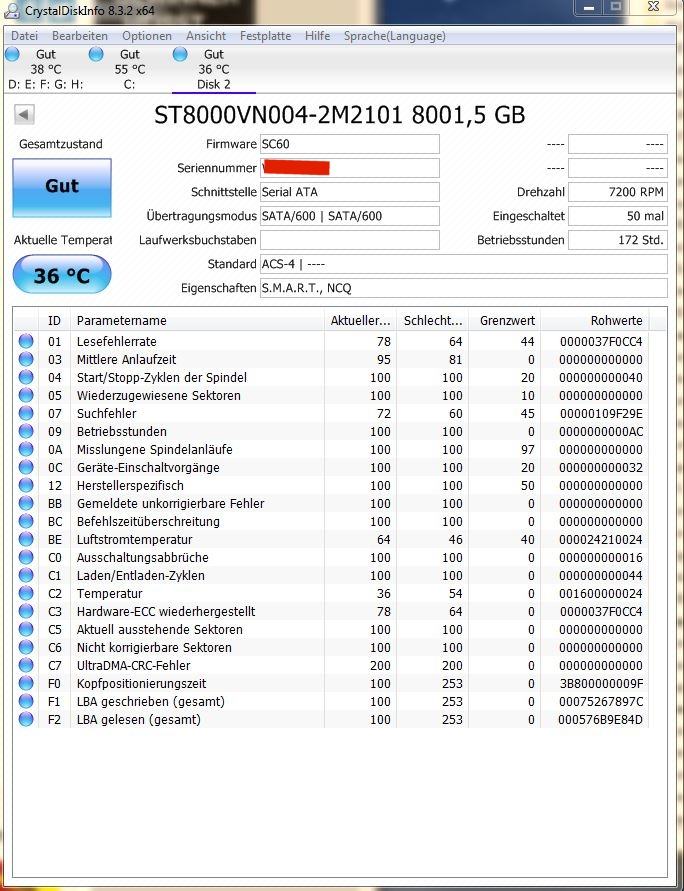Open the Optionen menu
Image resolution: width=684 pixels, height=891 pixels.
[147, 36]
